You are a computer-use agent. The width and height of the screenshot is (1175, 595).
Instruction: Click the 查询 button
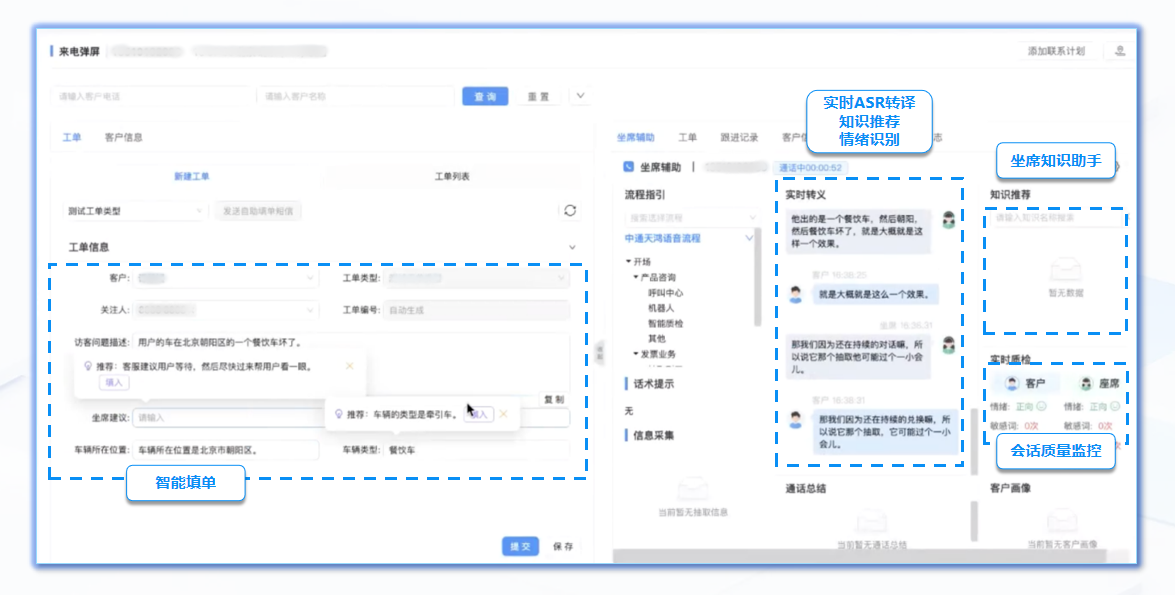[x=485, y=96]
